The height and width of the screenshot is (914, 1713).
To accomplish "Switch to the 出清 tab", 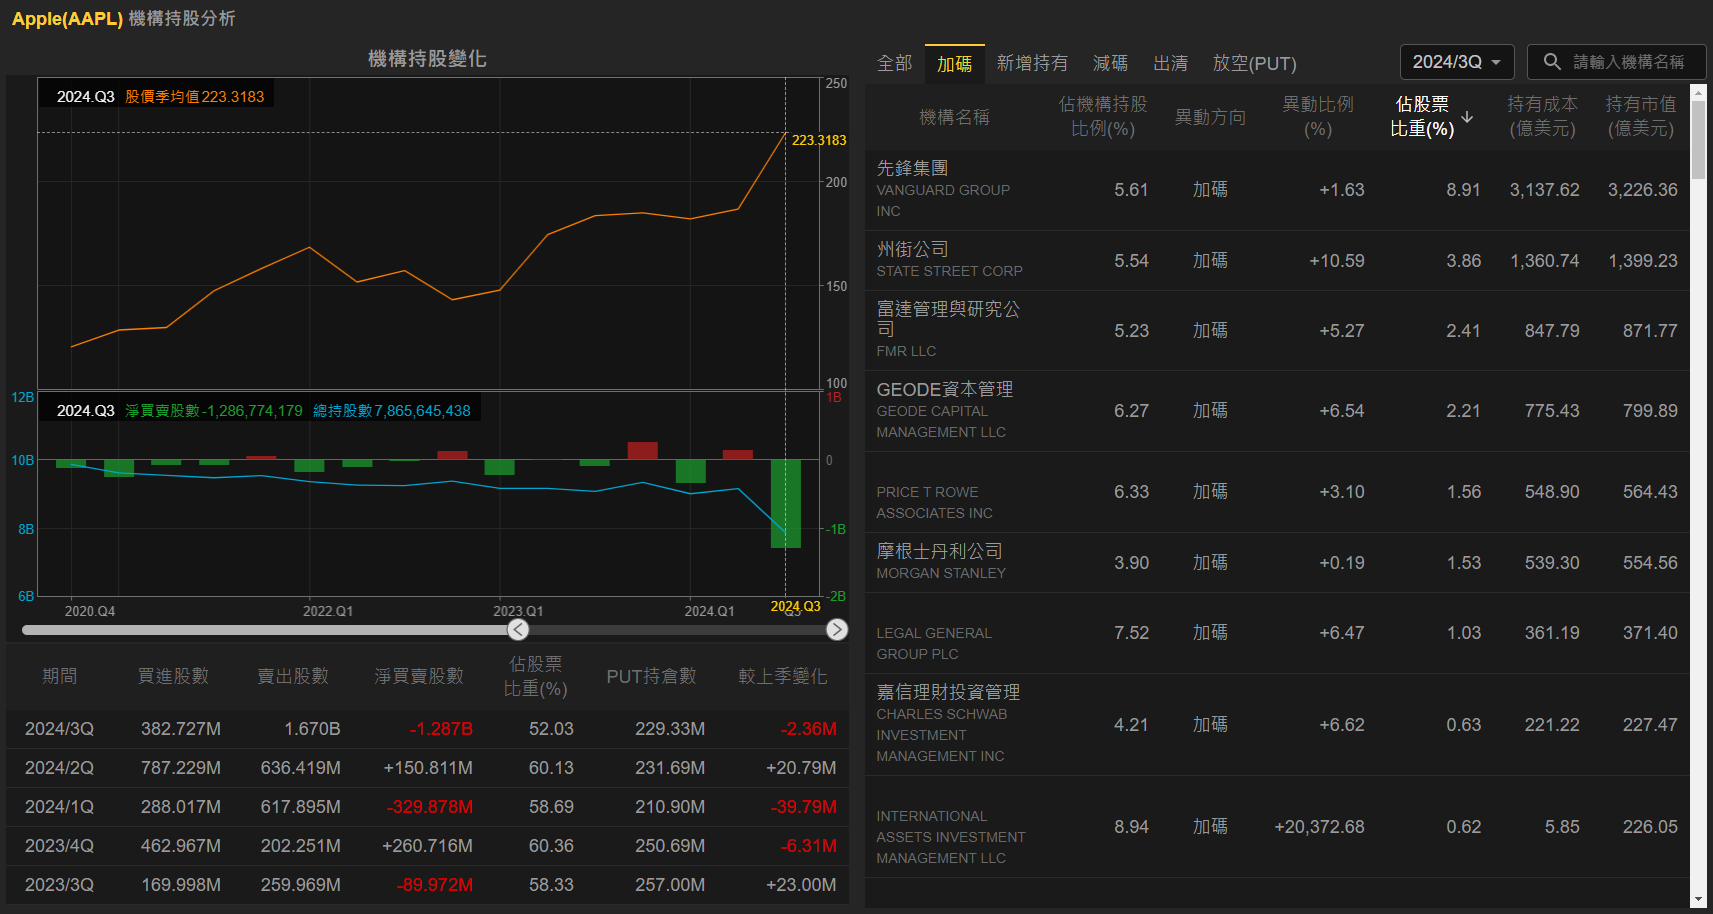I will point(1170,63).
